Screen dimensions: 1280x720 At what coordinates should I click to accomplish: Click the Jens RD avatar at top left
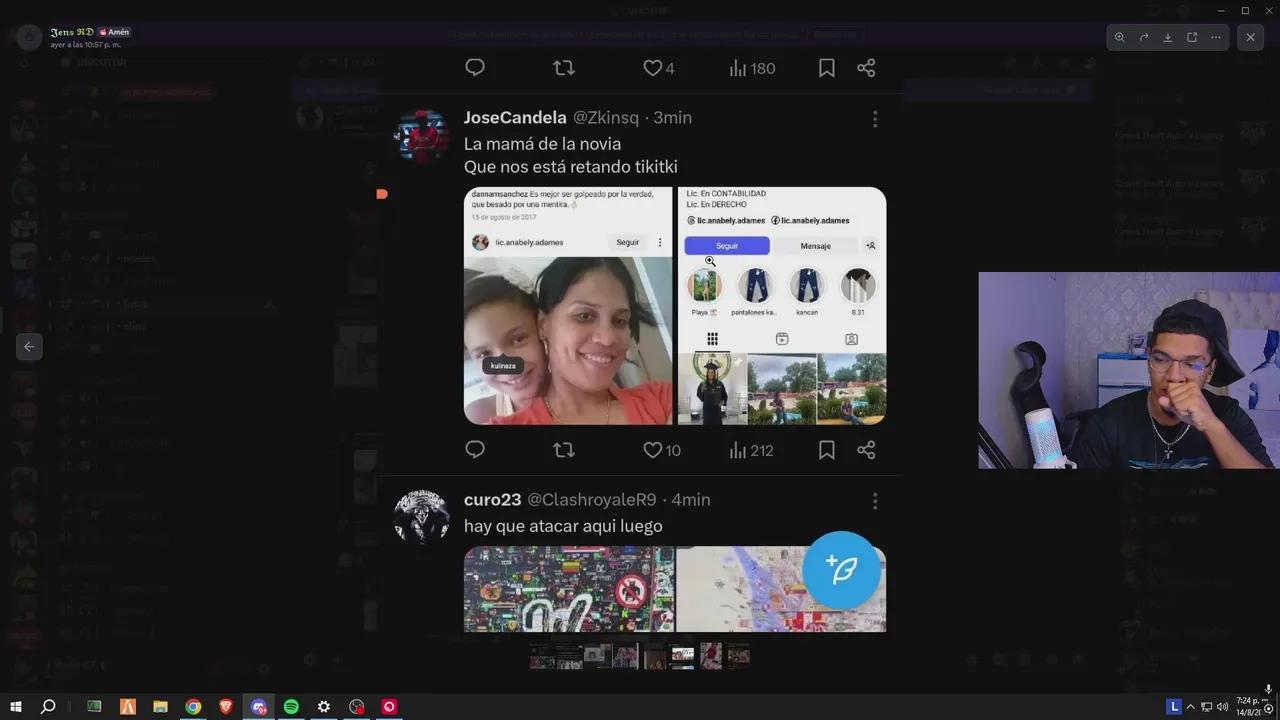pos(29,37)
